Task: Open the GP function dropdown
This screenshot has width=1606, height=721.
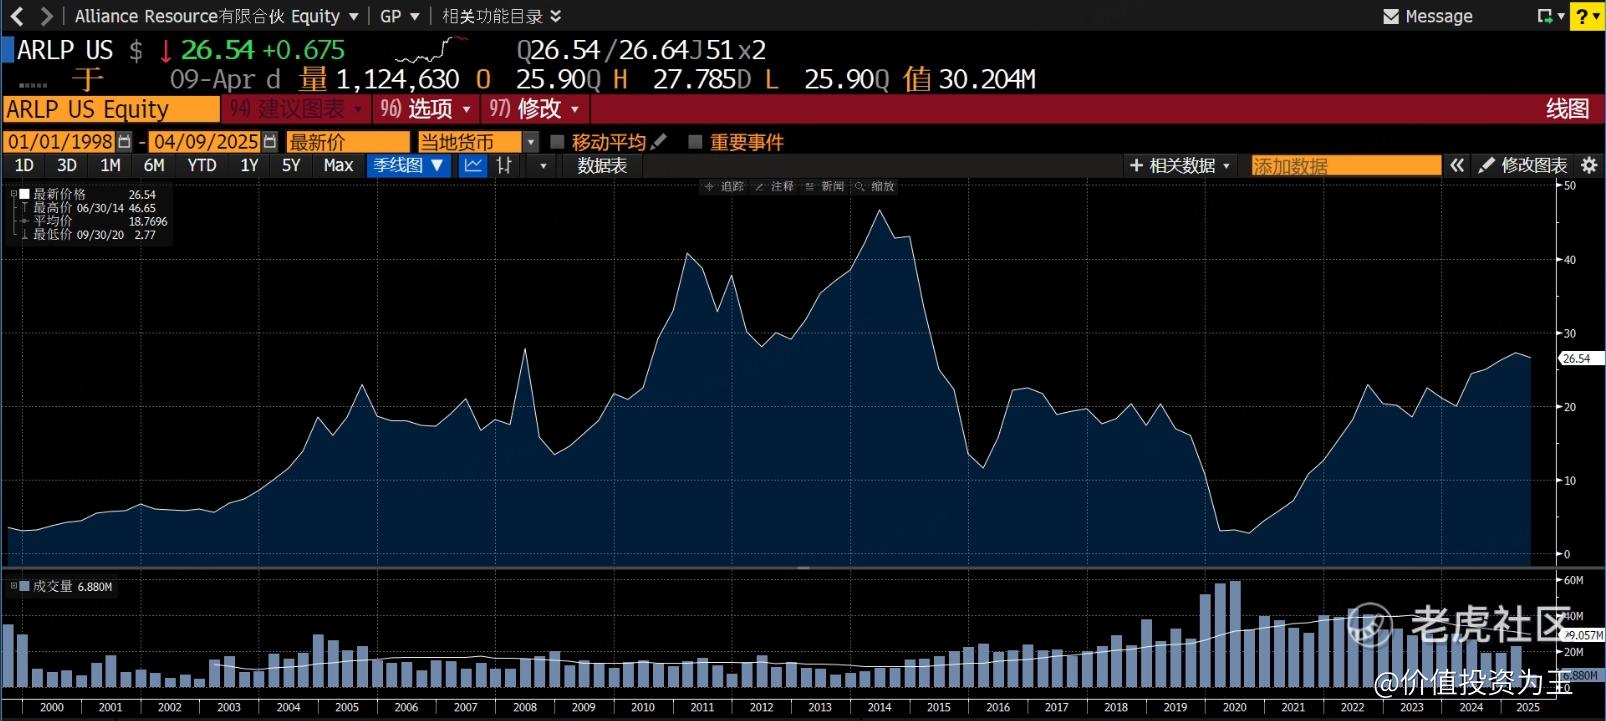Action: (400, 16)
